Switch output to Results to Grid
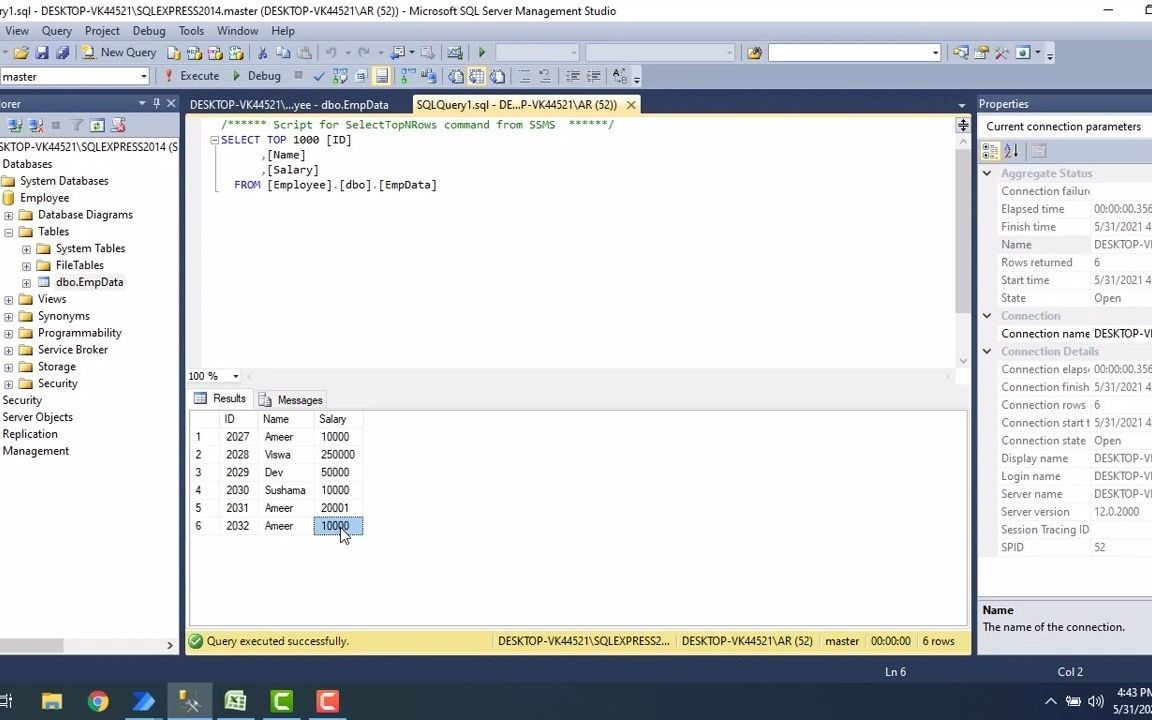 pos(477,76)
